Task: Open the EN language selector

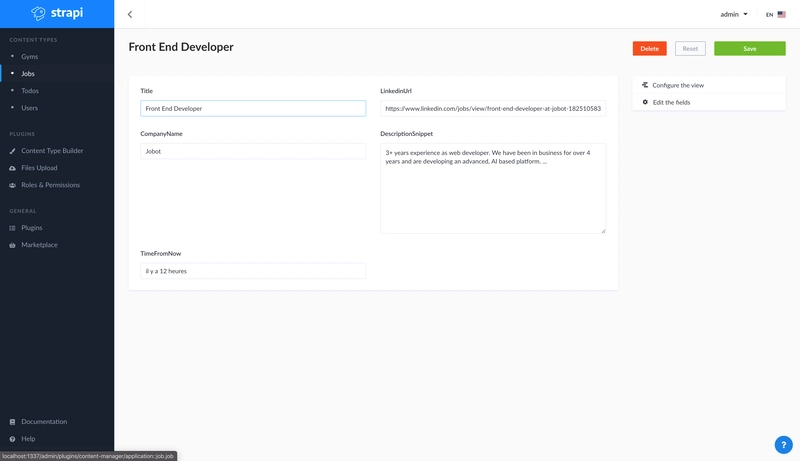Action: [x=776, y=14]
